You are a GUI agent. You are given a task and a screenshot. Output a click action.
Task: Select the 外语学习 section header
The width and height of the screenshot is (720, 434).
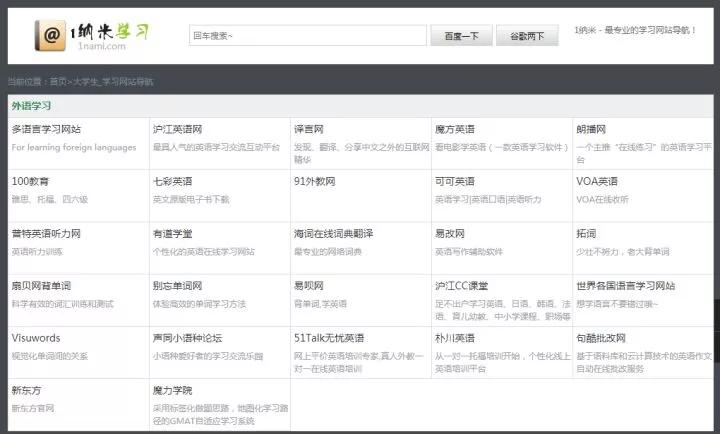31,106
